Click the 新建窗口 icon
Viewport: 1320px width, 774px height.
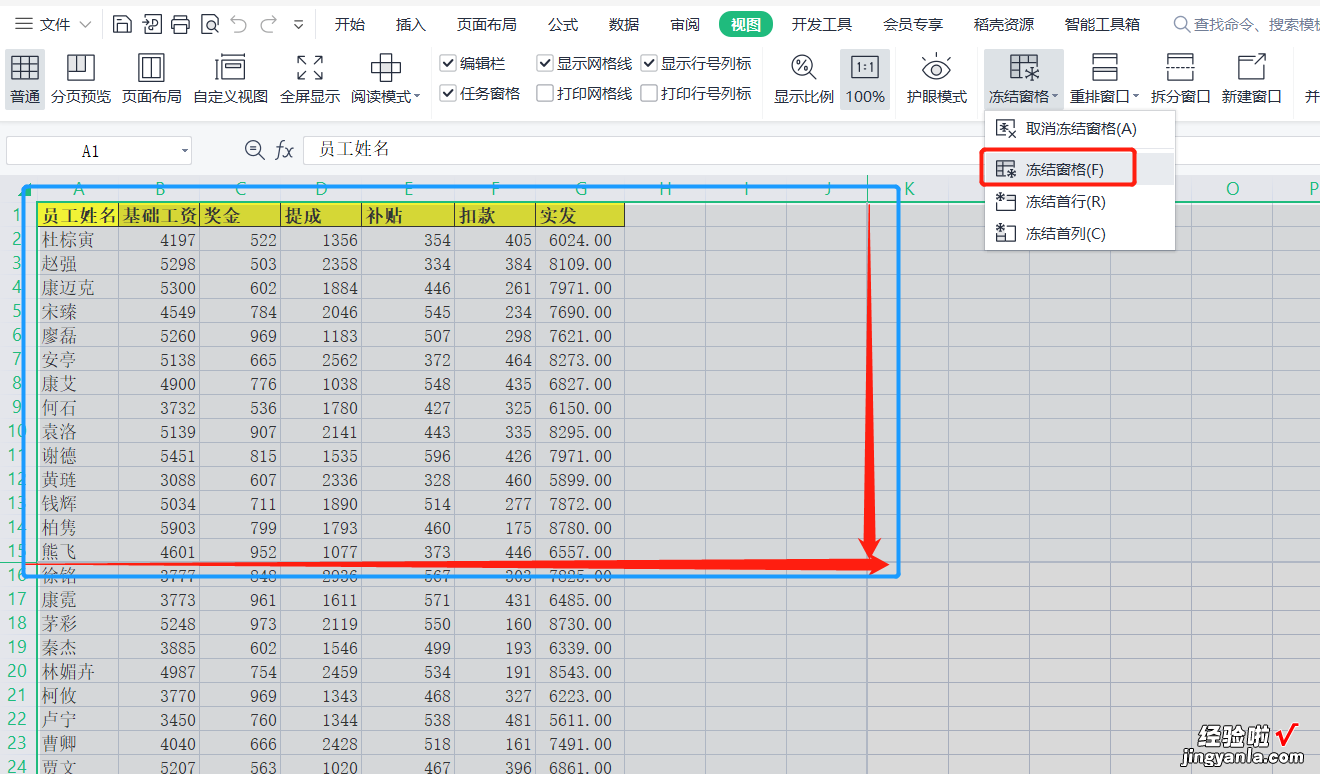coord(1251,79)
